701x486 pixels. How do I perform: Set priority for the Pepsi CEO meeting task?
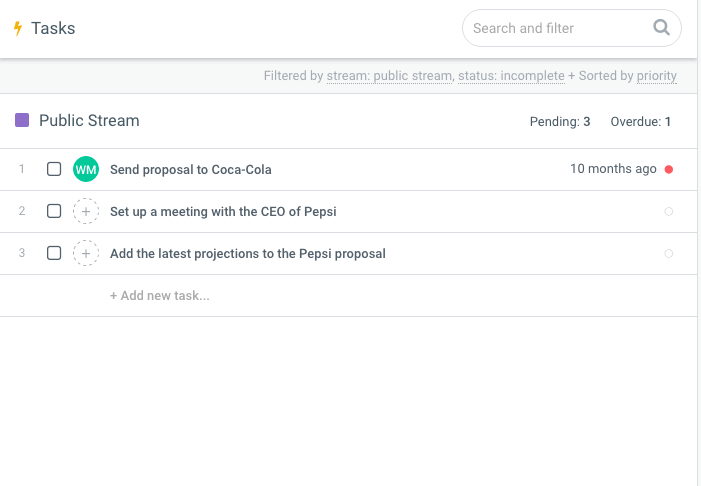pos(669,211)
